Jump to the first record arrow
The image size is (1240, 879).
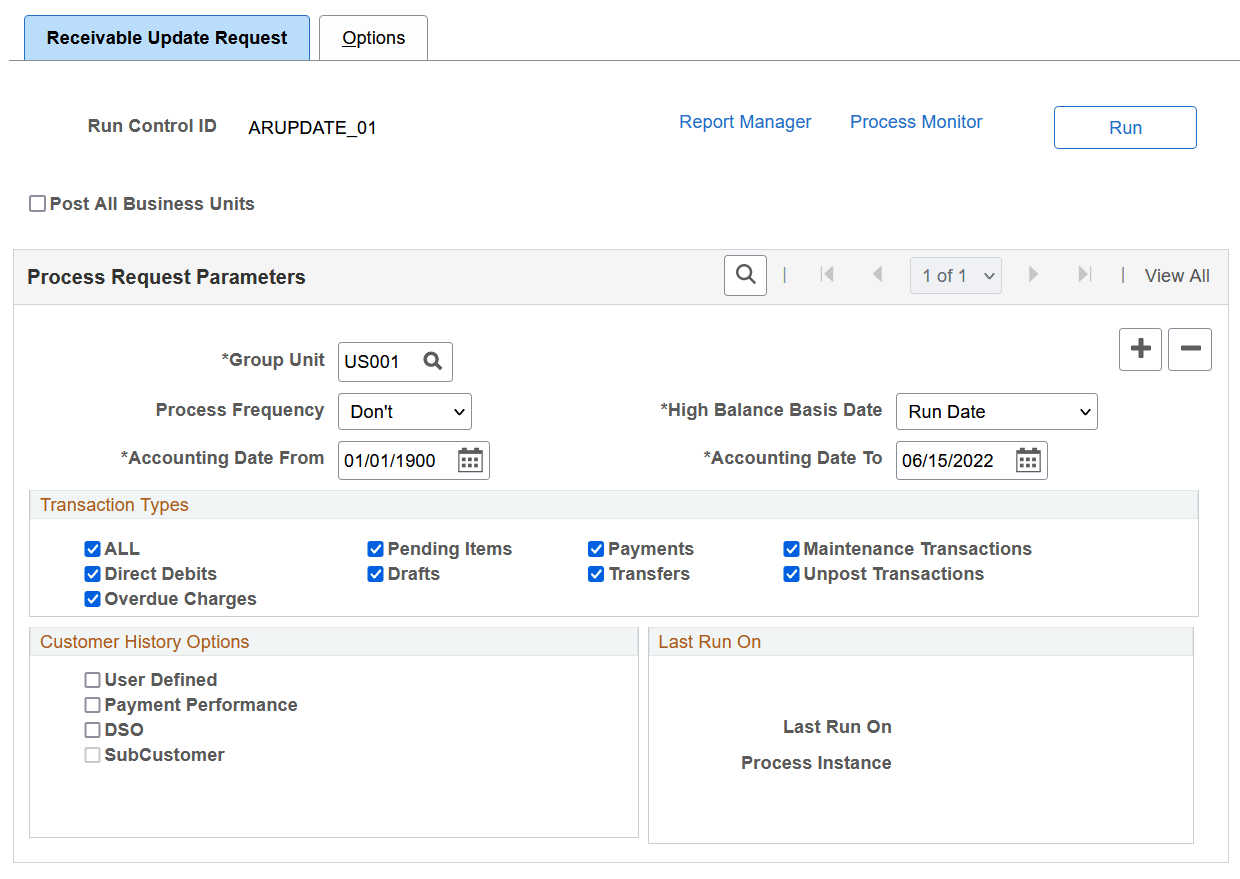pyautogui.click(x=828, y=275)
